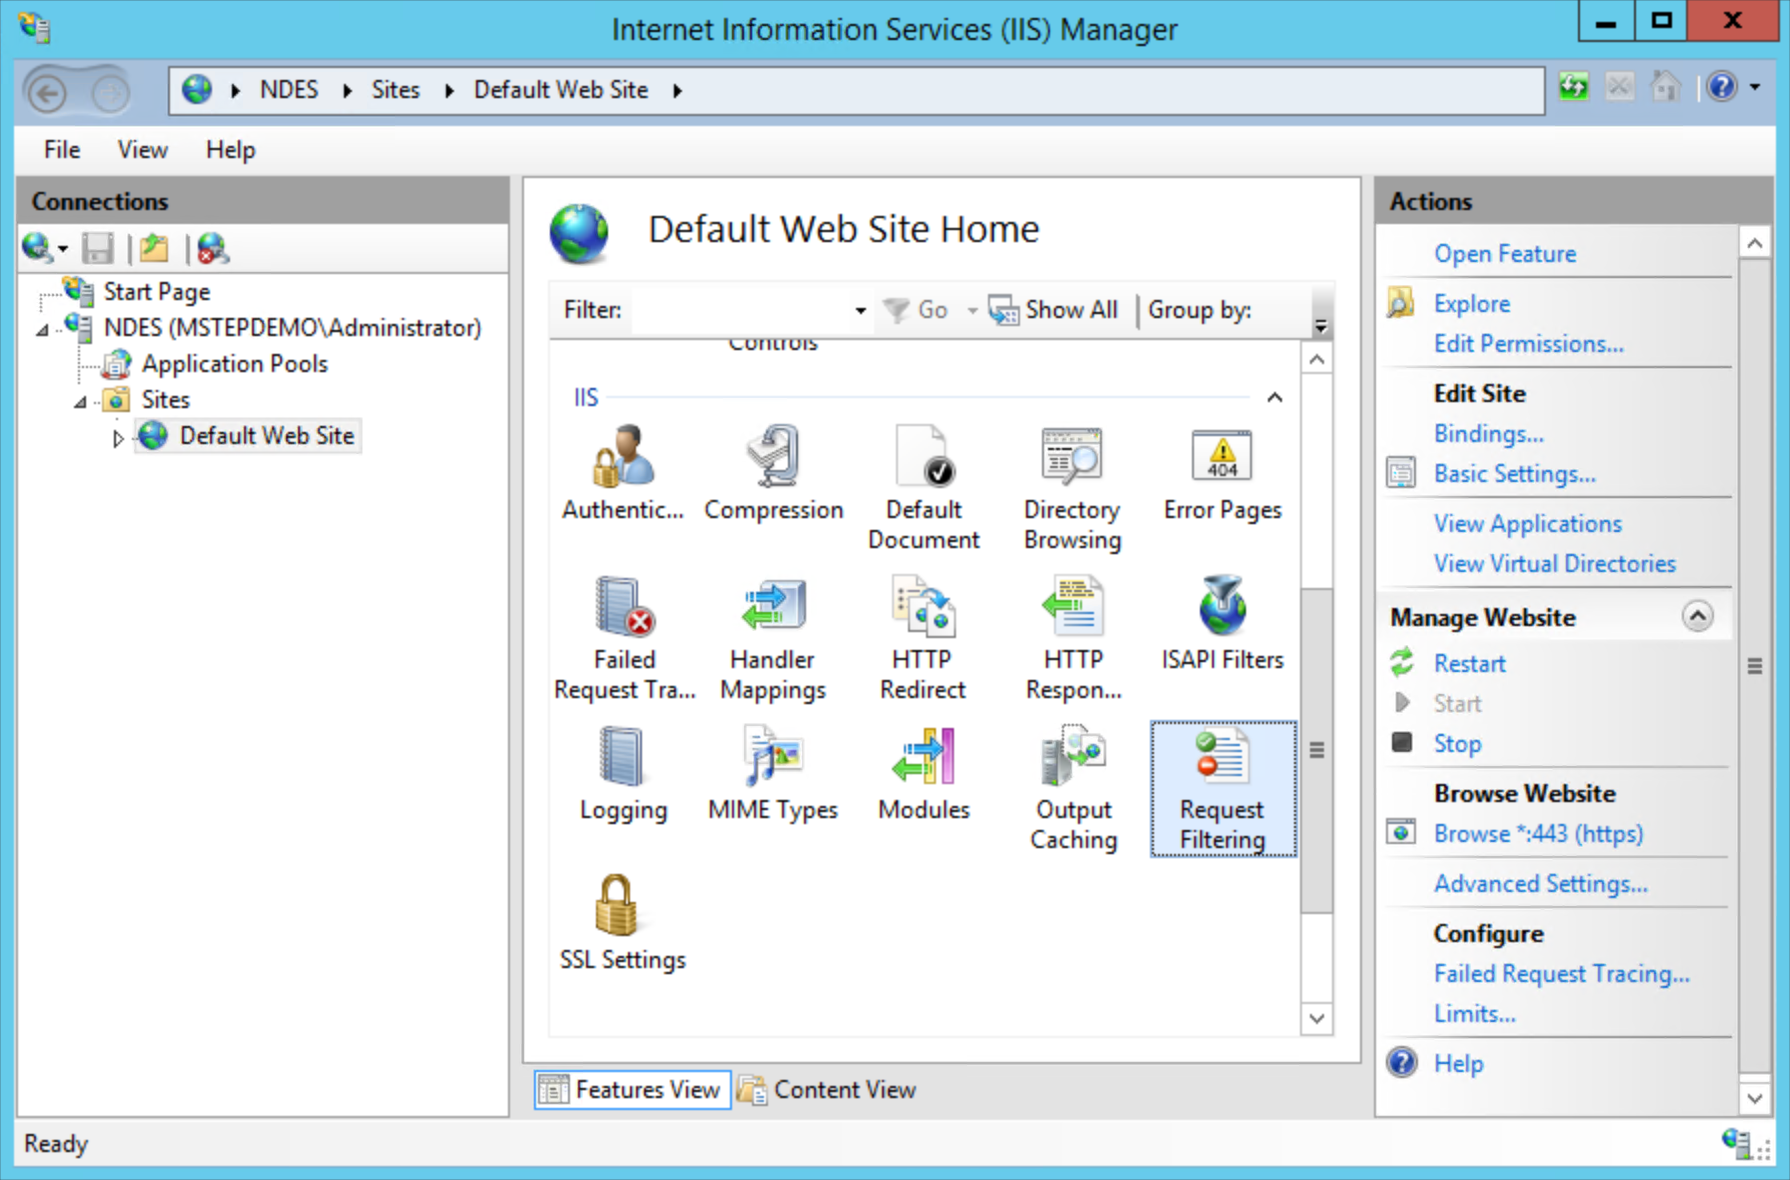The height and width of the screenshot is (1180, 1790).
Task: Select Application Pools tree item
Action: 235,364
